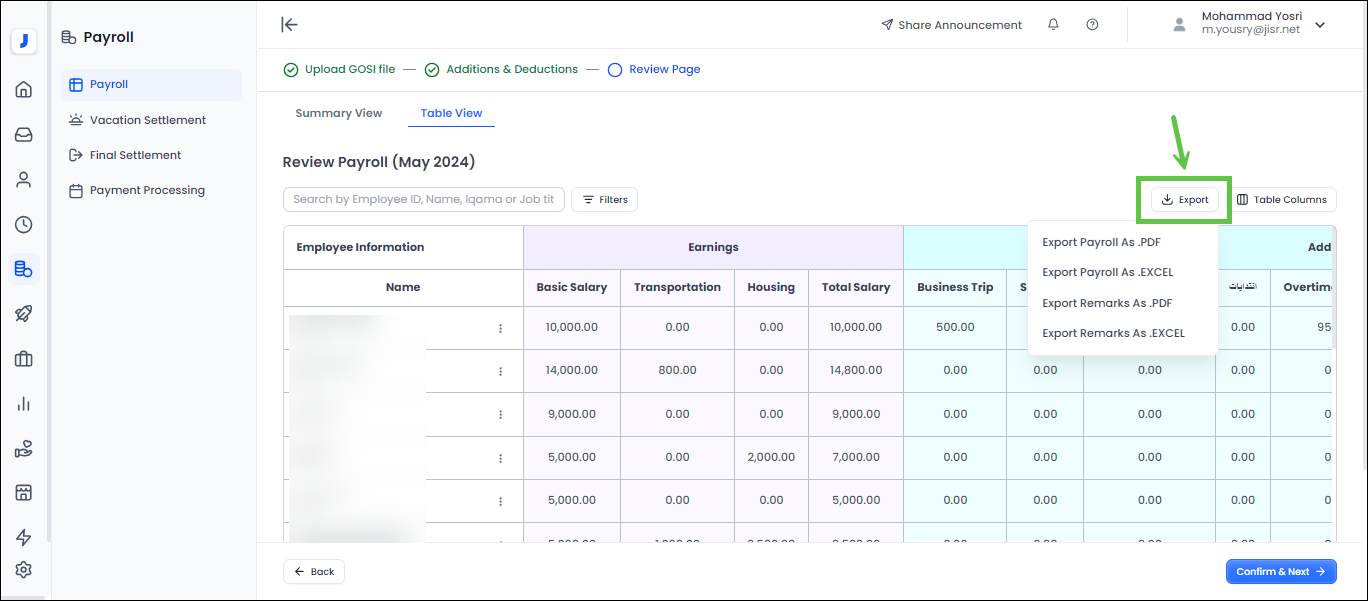Click the clock attendance icon in sidebar
1368x601 pixels.
pos(24,225)
